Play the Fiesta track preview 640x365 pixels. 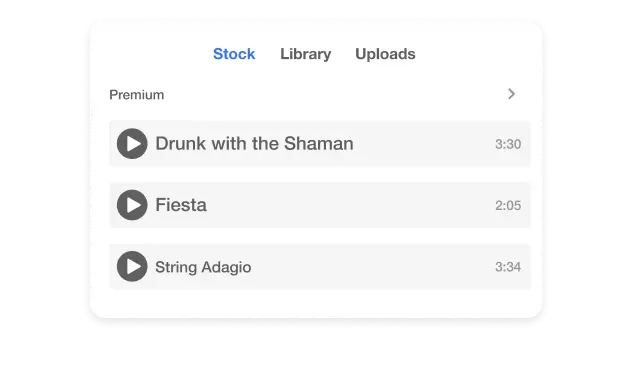132,205
